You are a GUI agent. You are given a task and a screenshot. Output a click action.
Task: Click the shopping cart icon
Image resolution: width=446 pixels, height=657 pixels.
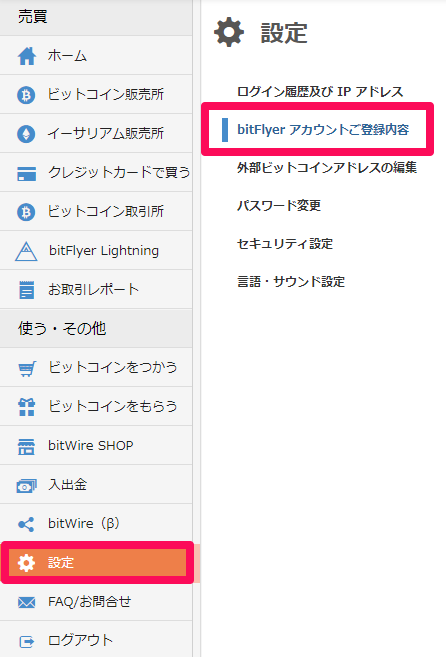coord(27,368)
